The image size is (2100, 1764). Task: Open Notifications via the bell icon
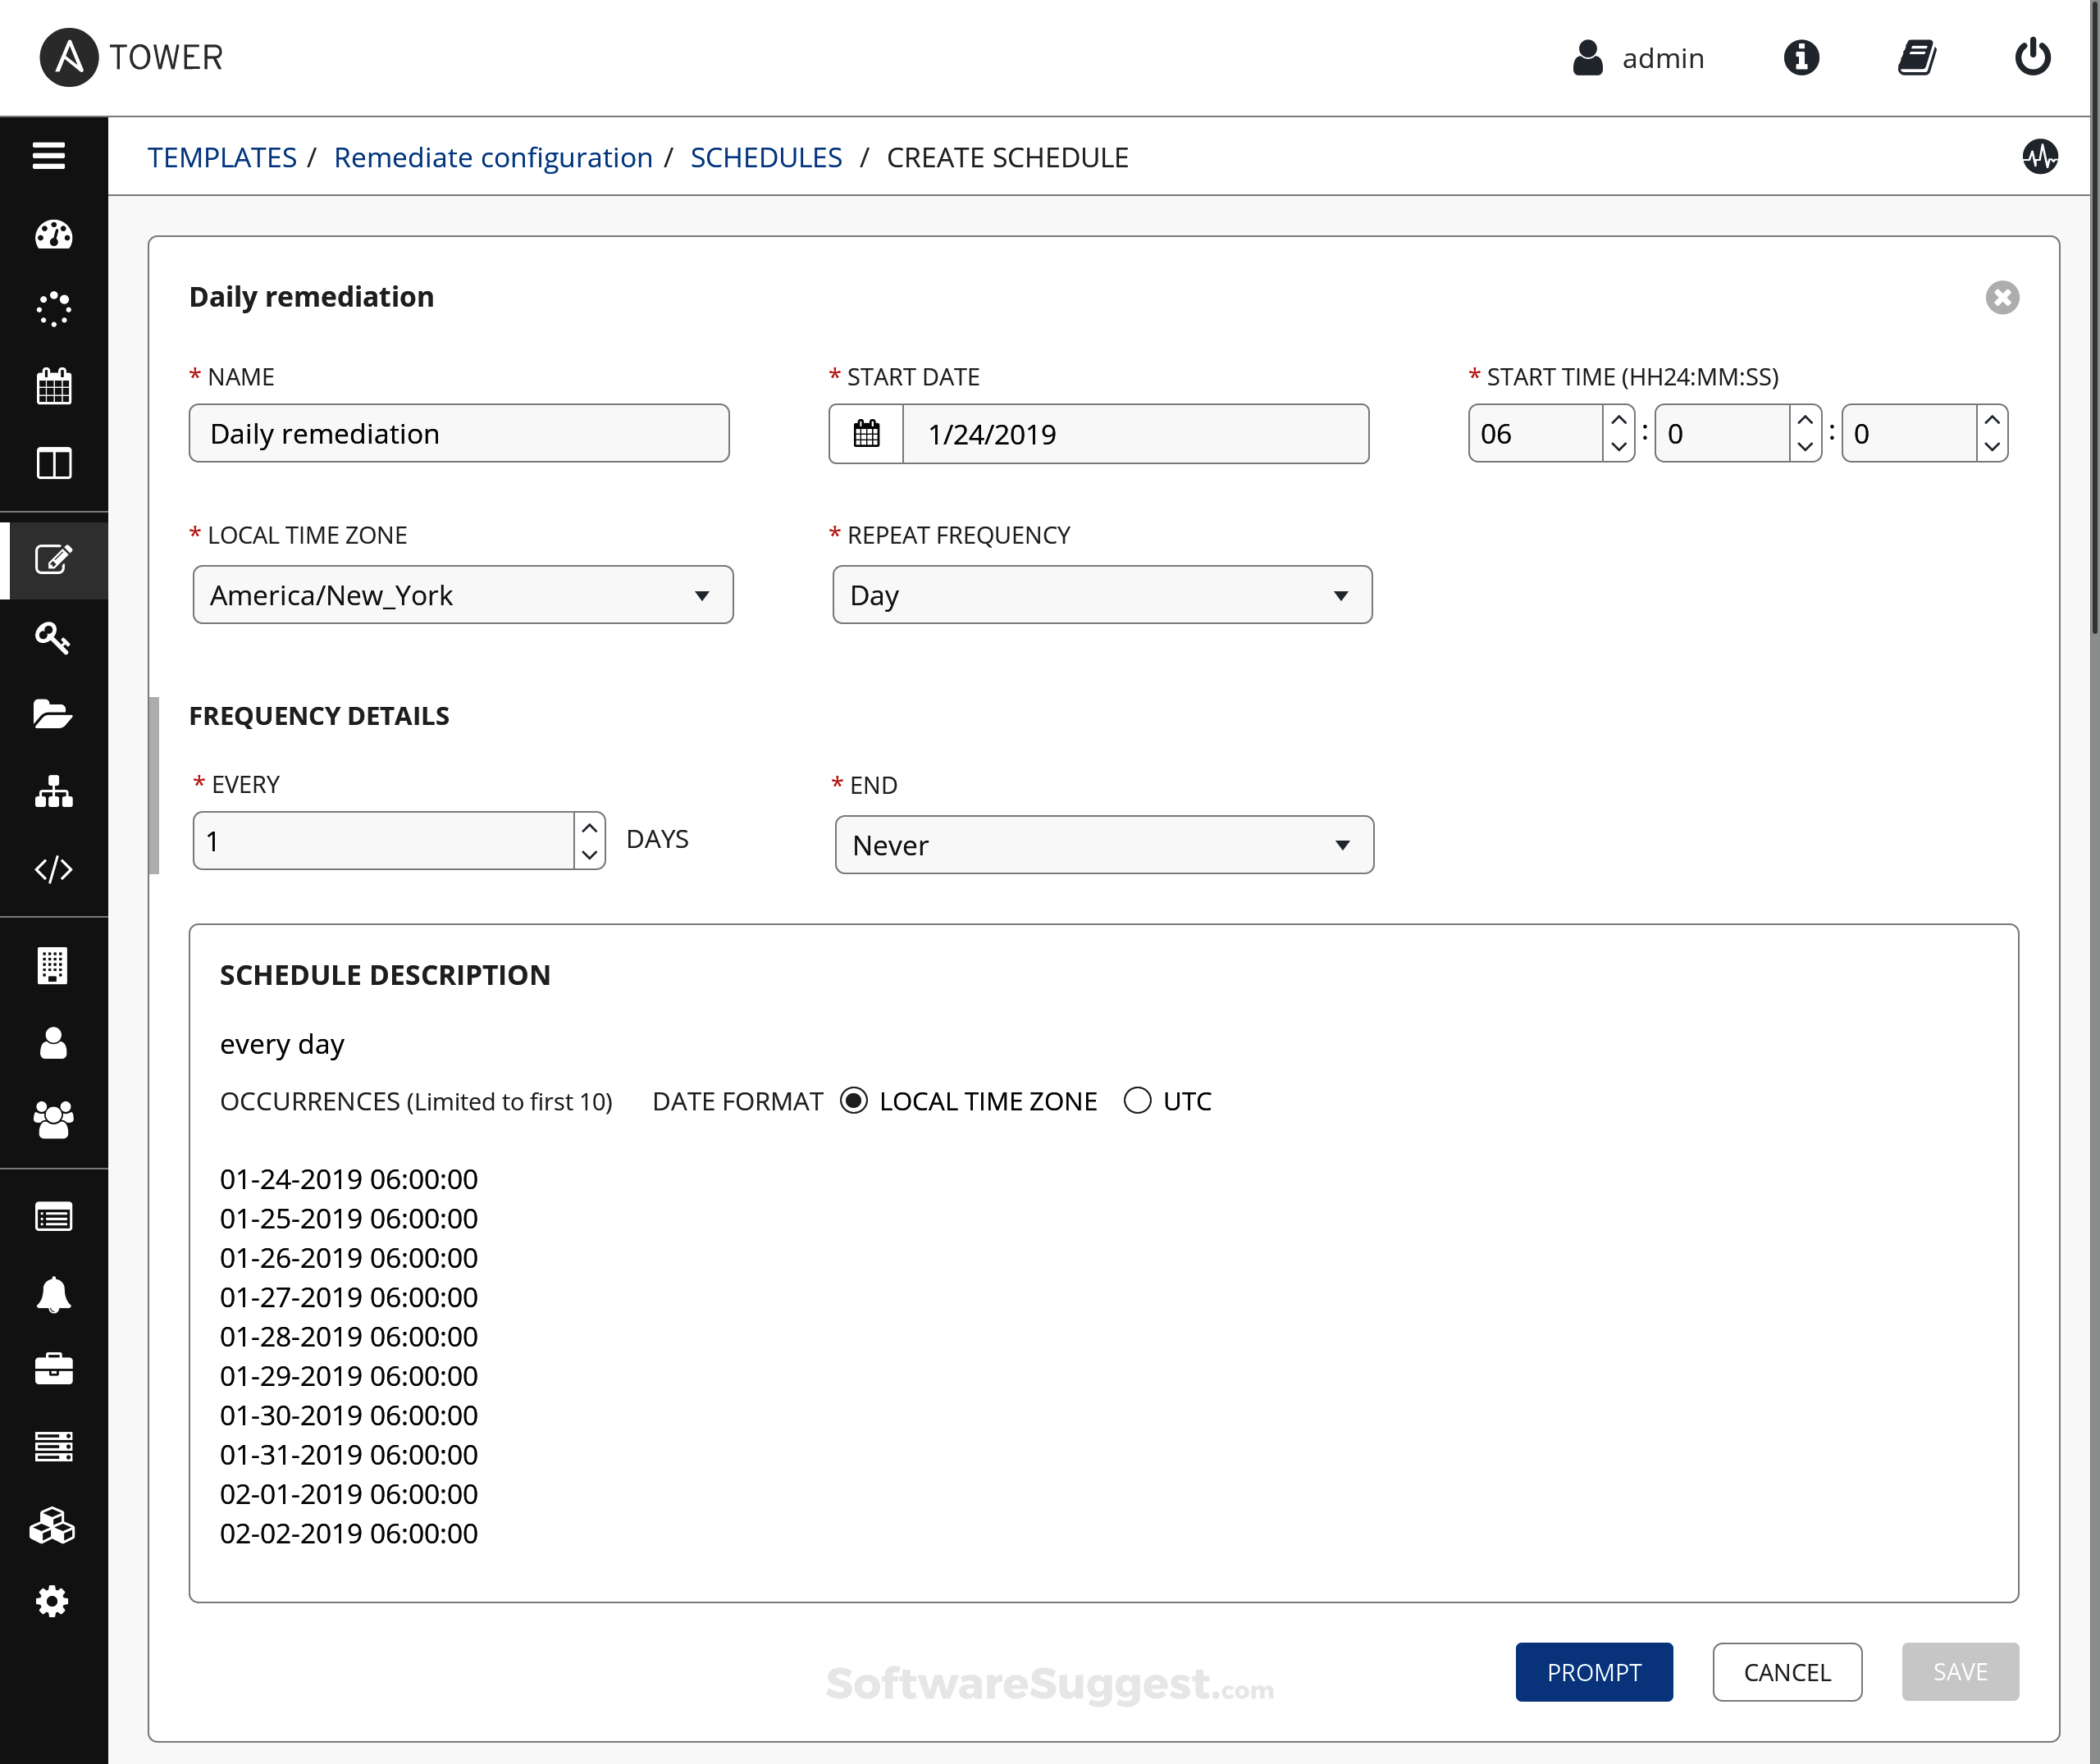point(53,1294)
